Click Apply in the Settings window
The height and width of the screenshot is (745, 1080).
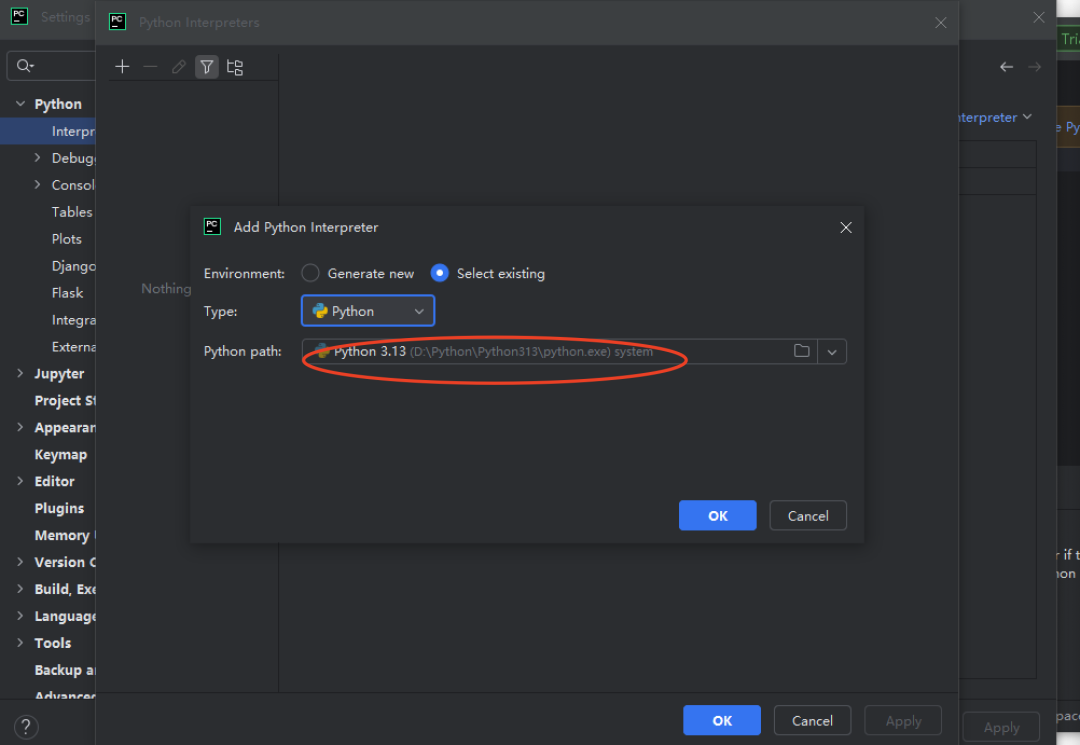[1001, 727]
